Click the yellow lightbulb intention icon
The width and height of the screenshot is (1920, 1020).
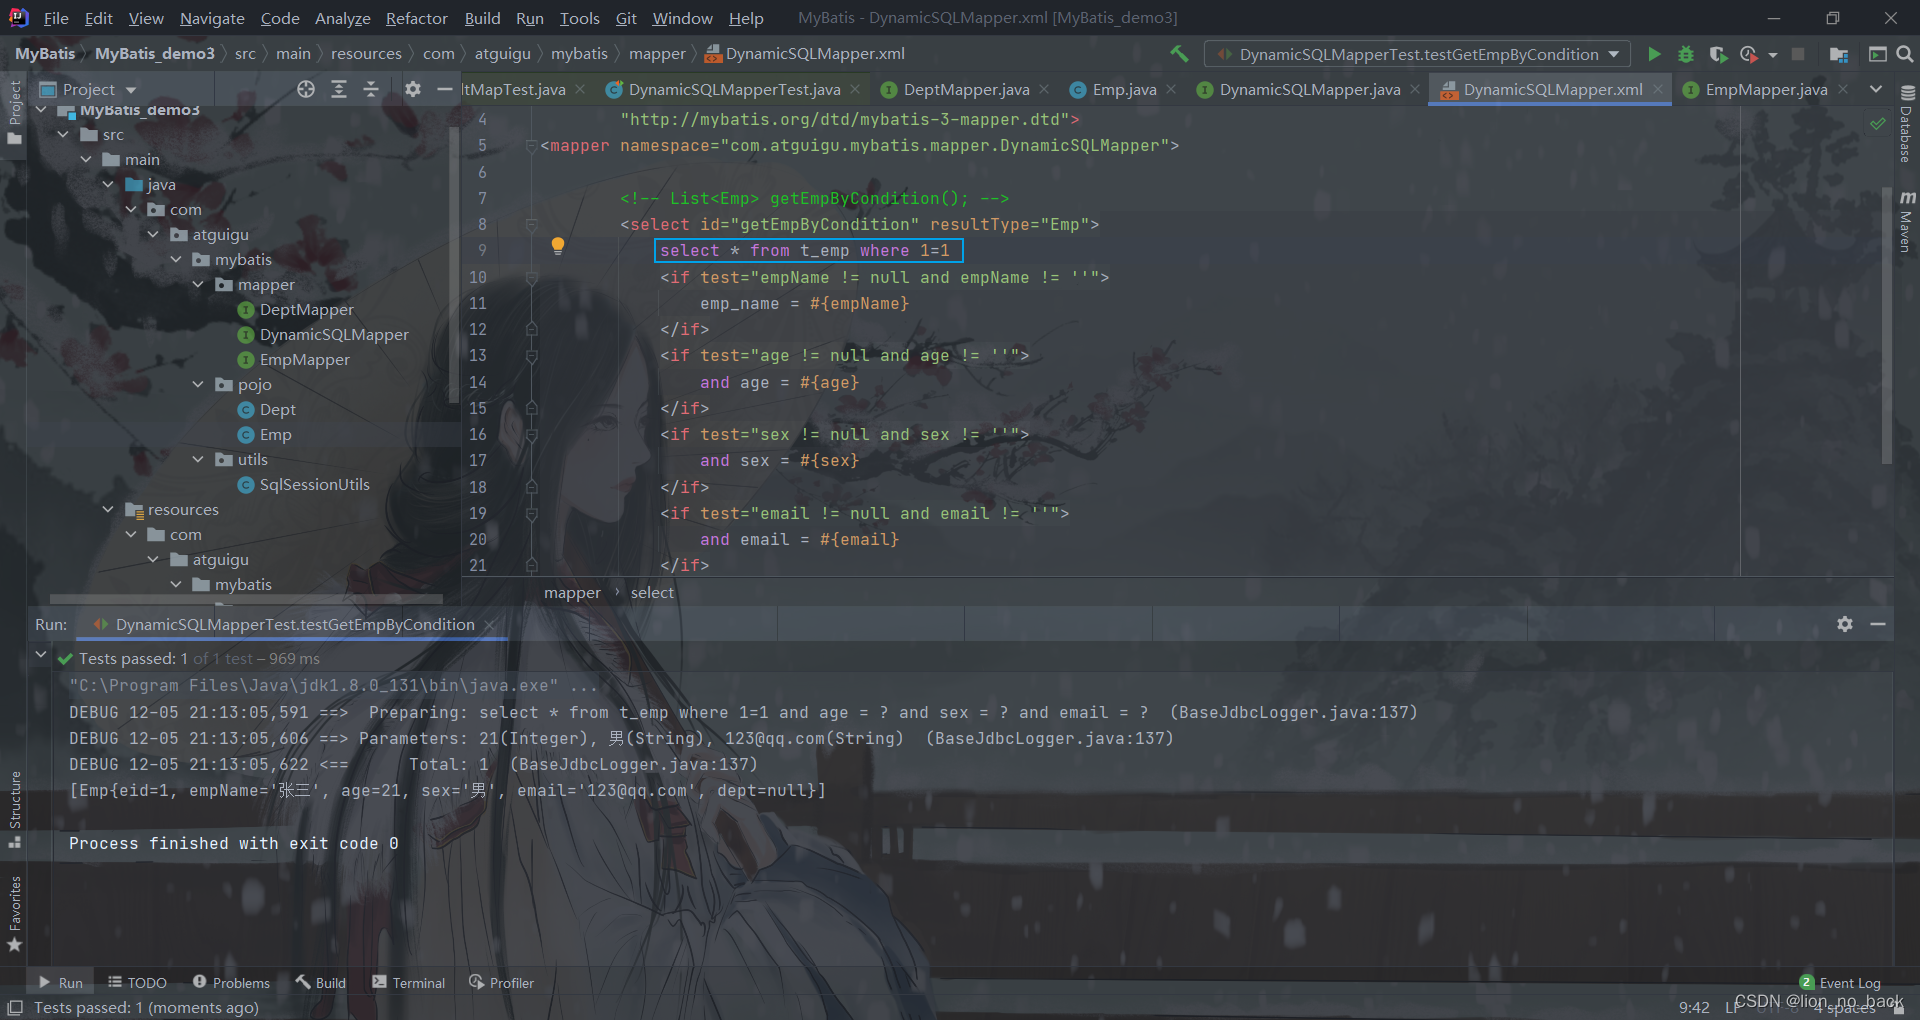pos(558,246)
